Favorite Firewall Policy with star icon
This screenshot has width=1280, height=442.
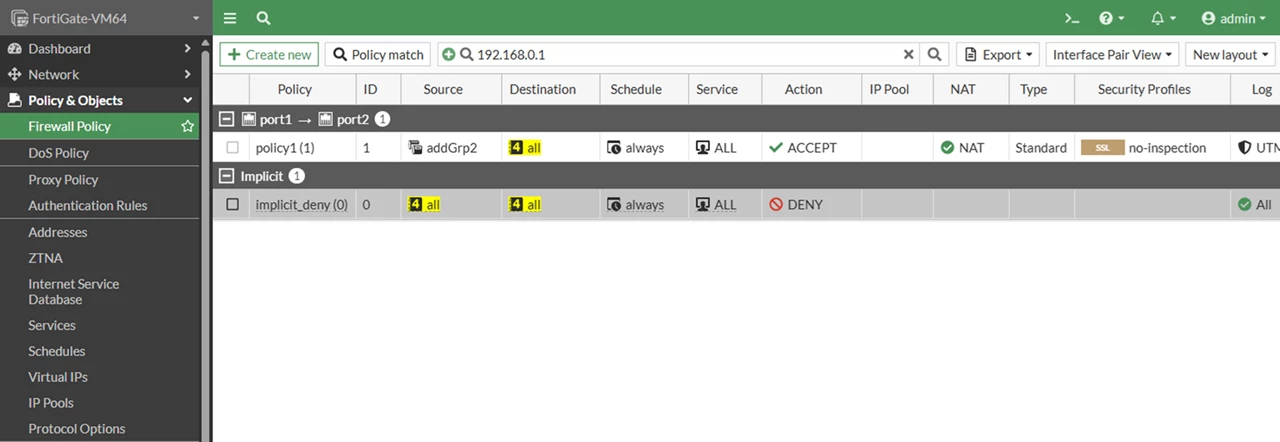click(187, 126)
